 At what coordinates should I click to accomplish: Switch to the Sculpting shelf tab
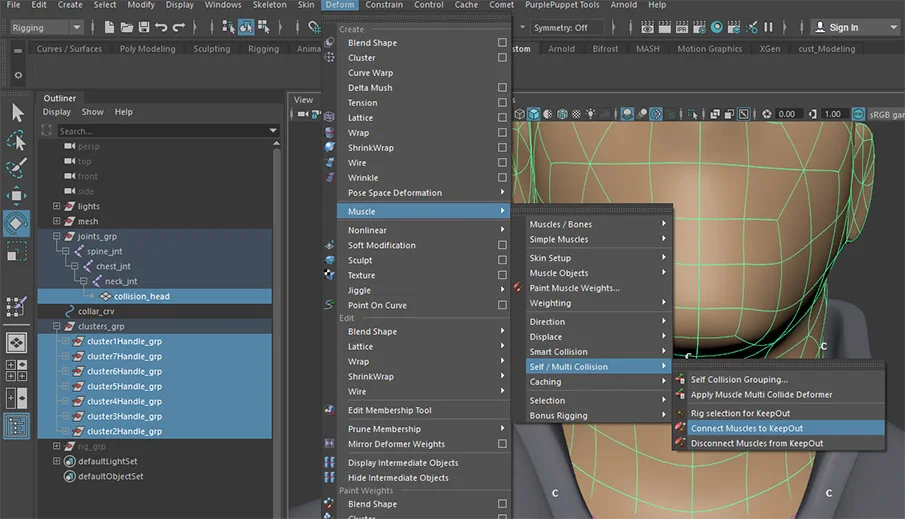tap(212, 49)
